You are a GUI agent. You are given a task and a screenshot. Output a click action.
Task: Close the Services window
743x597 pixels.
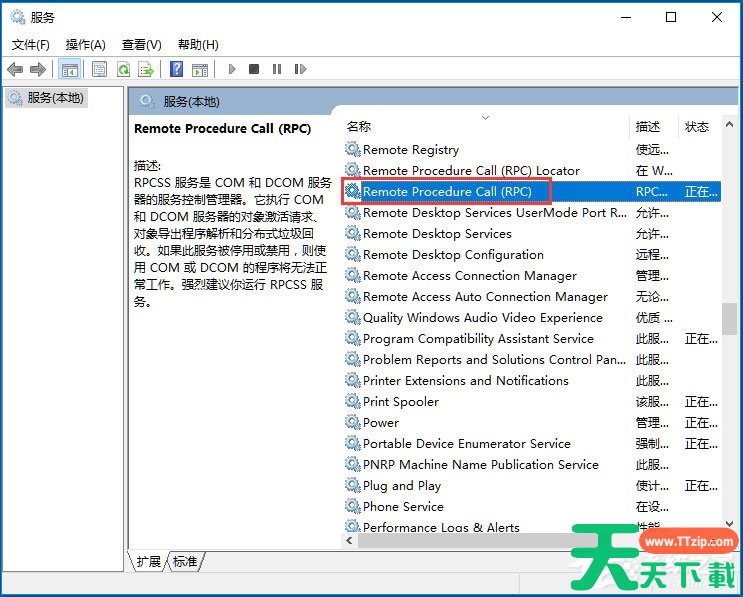coord(717,18)
